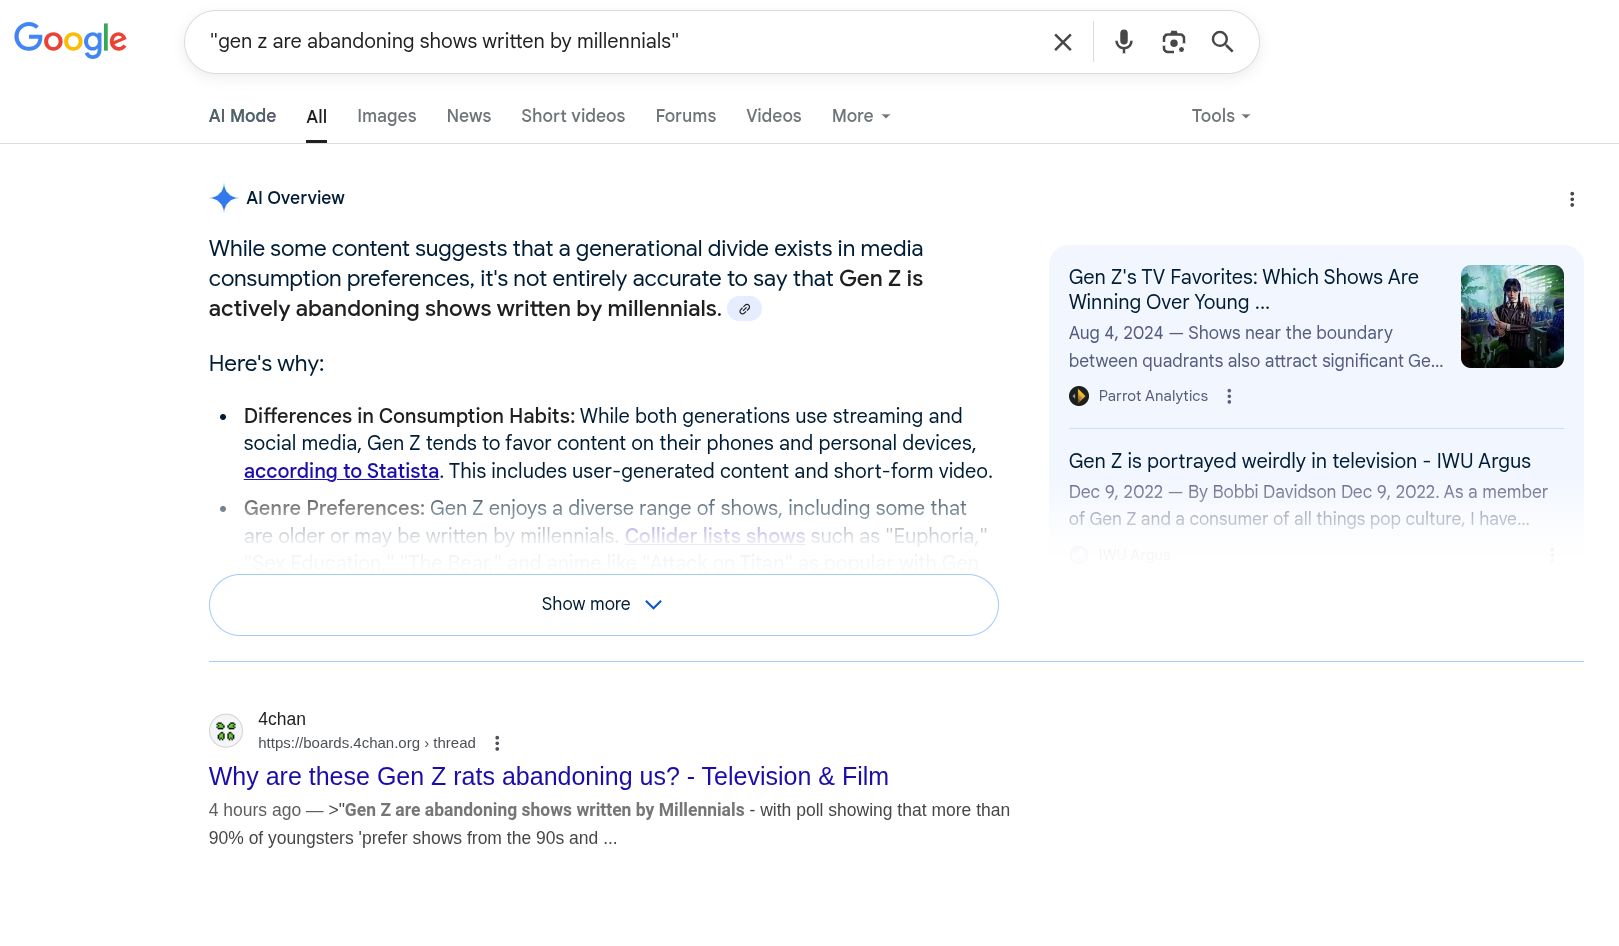This screenshot has height=946, width=1619.
Task: Click the Wednesday show thumbnail image
Action: (1511, 316)
